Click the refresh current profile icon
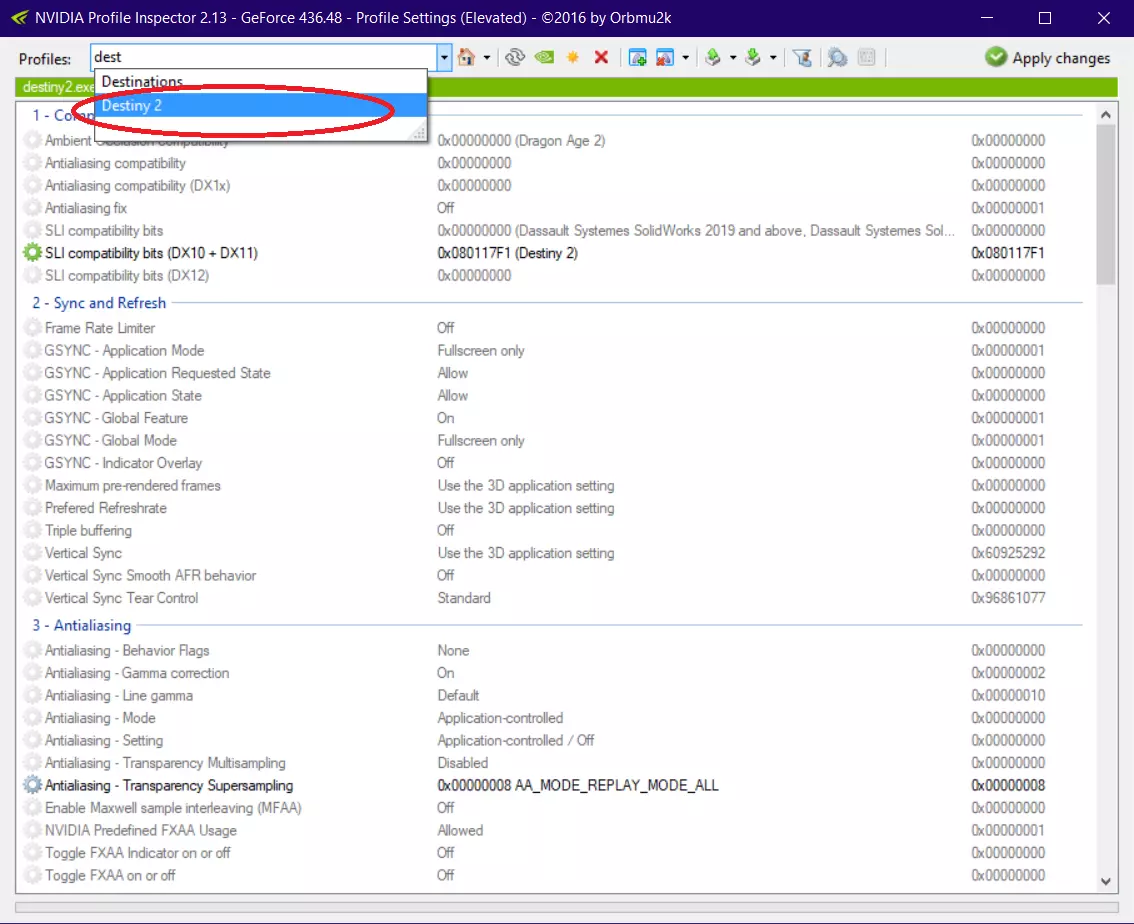The image size is (1134, 924). tap(515, 57)
